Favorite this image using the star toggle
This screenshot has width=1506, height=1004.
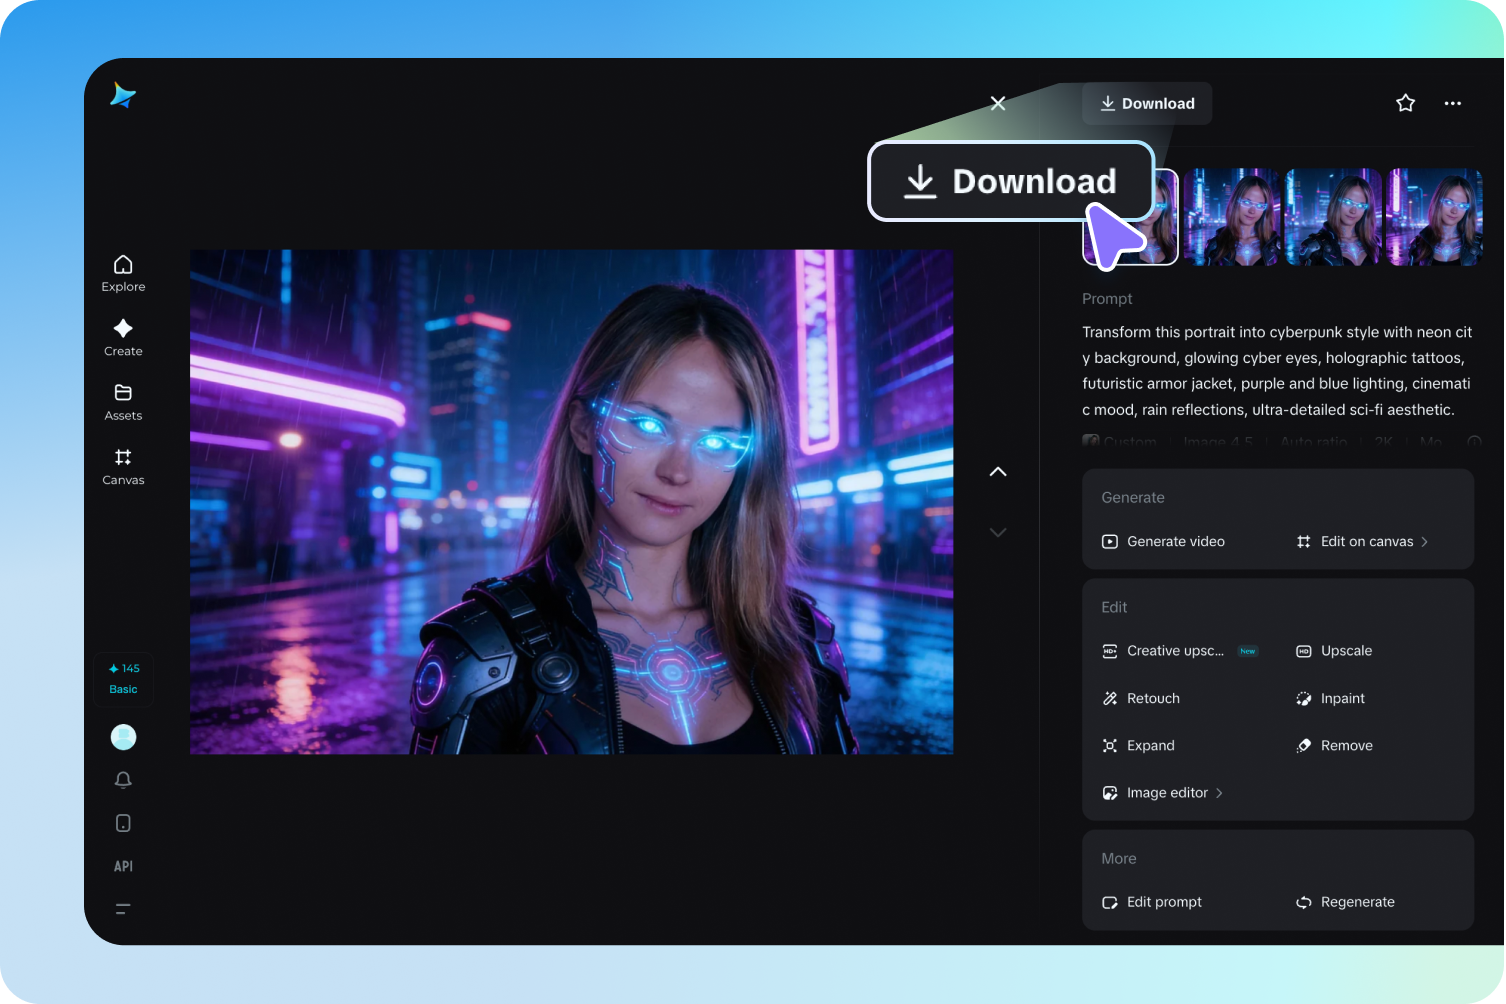pos(1405,103)
